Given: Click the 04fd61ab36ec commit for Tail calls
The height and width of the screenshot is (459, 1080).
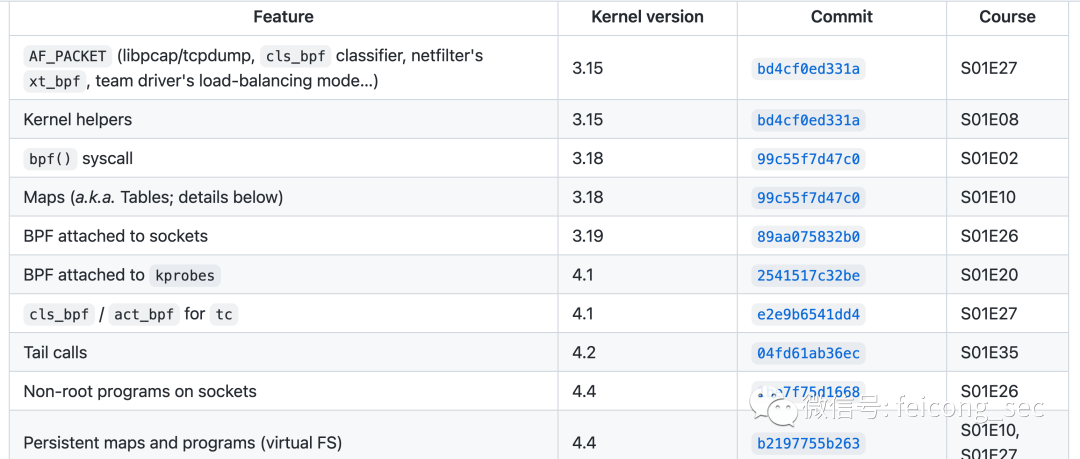Looking at the screenshot, I should pyautogui.click(x=808, y=353).
